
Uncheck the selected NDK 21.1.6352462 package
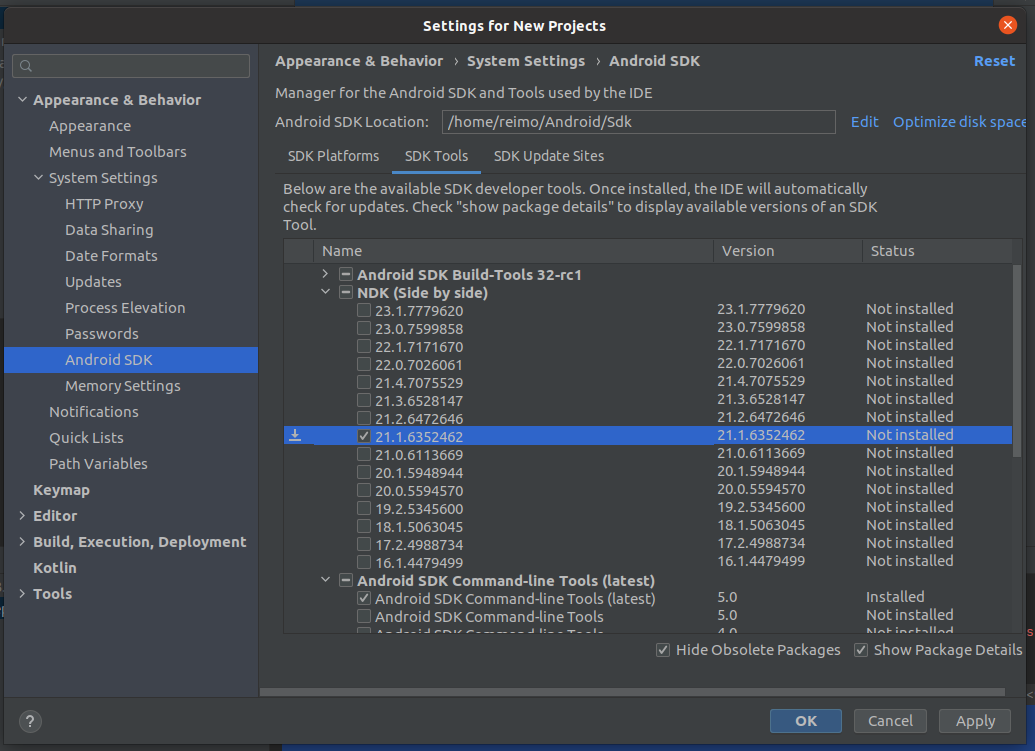(x=364, y=435)
